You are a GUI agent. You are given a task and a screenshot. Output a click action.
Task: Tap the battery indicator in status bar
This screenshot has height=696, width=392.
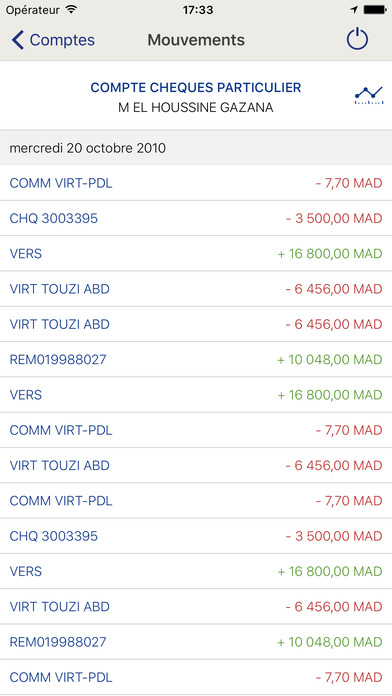point(375,10)
